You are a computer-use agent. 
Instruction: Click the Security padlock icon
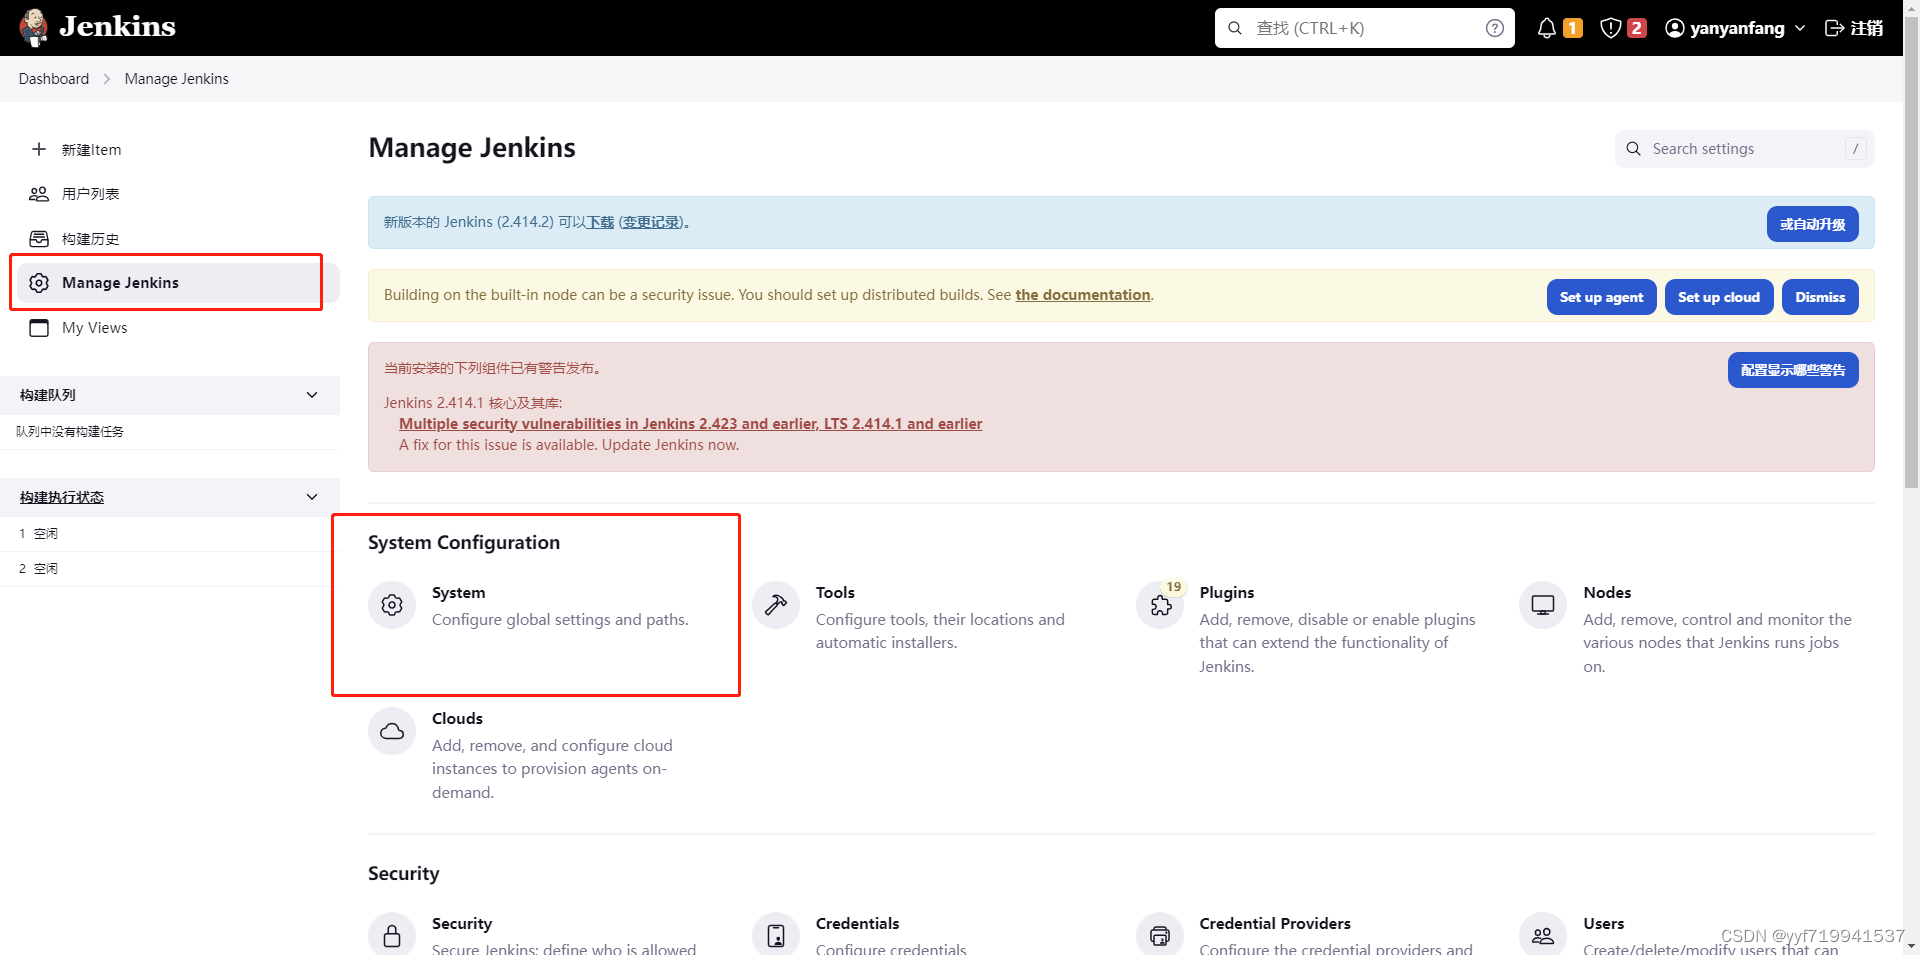tap(391, 934)
